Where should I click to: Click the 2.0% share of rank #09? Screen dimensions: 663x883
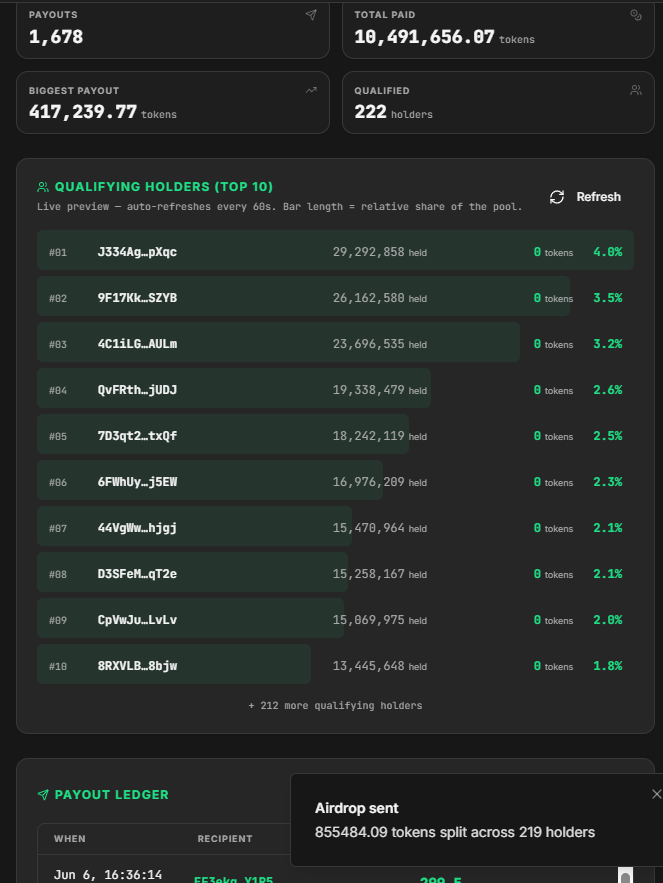pos(608,620)
